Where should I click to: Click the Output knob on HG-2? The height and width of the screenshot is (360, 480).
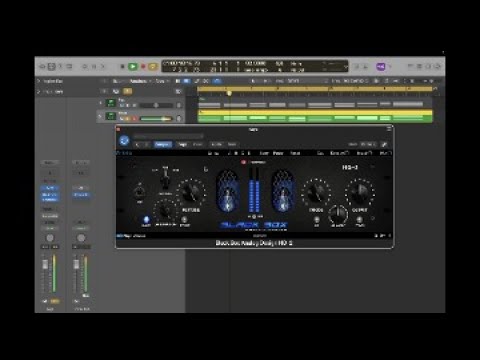(360, 192)
